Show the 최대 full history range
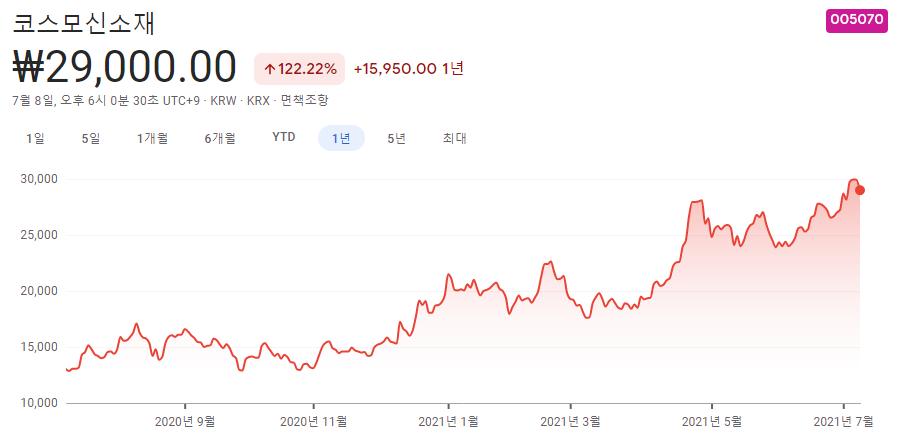Screen dimensions: 897x444 (x=455, y=138)
